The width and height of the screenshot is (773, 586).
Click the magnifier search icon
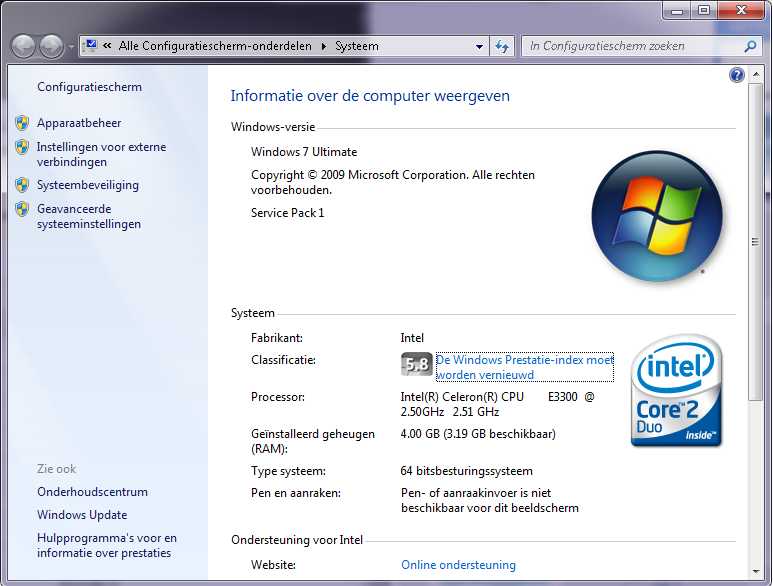750,46
